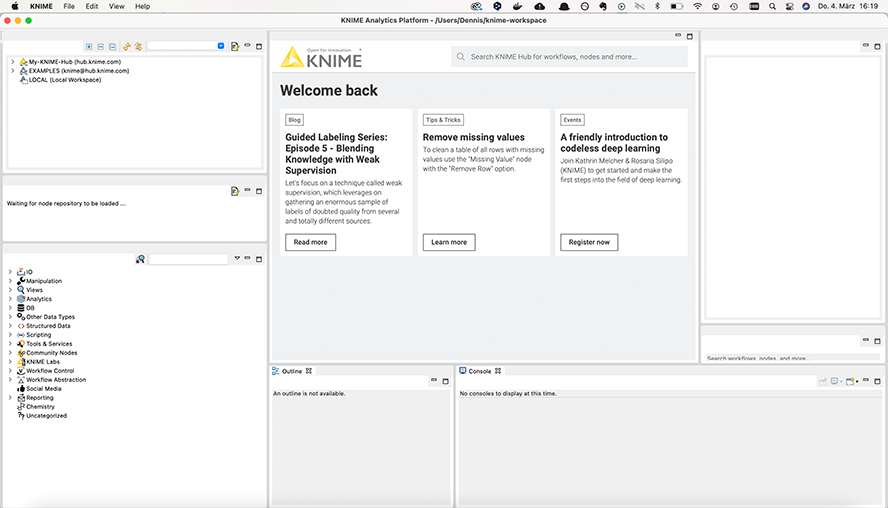Click inside the Node Repository search field
Viewport: 888px width, 508px height.
pyautogui.click(x=189, y=259)
